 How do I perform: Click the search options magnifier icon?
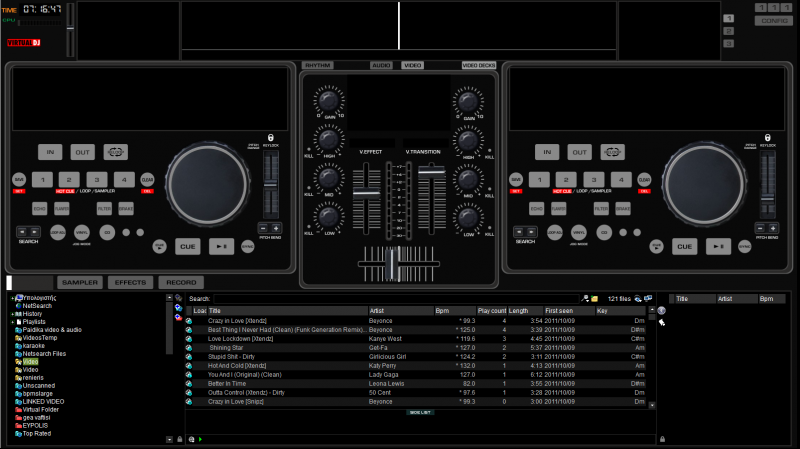[585, 298]
